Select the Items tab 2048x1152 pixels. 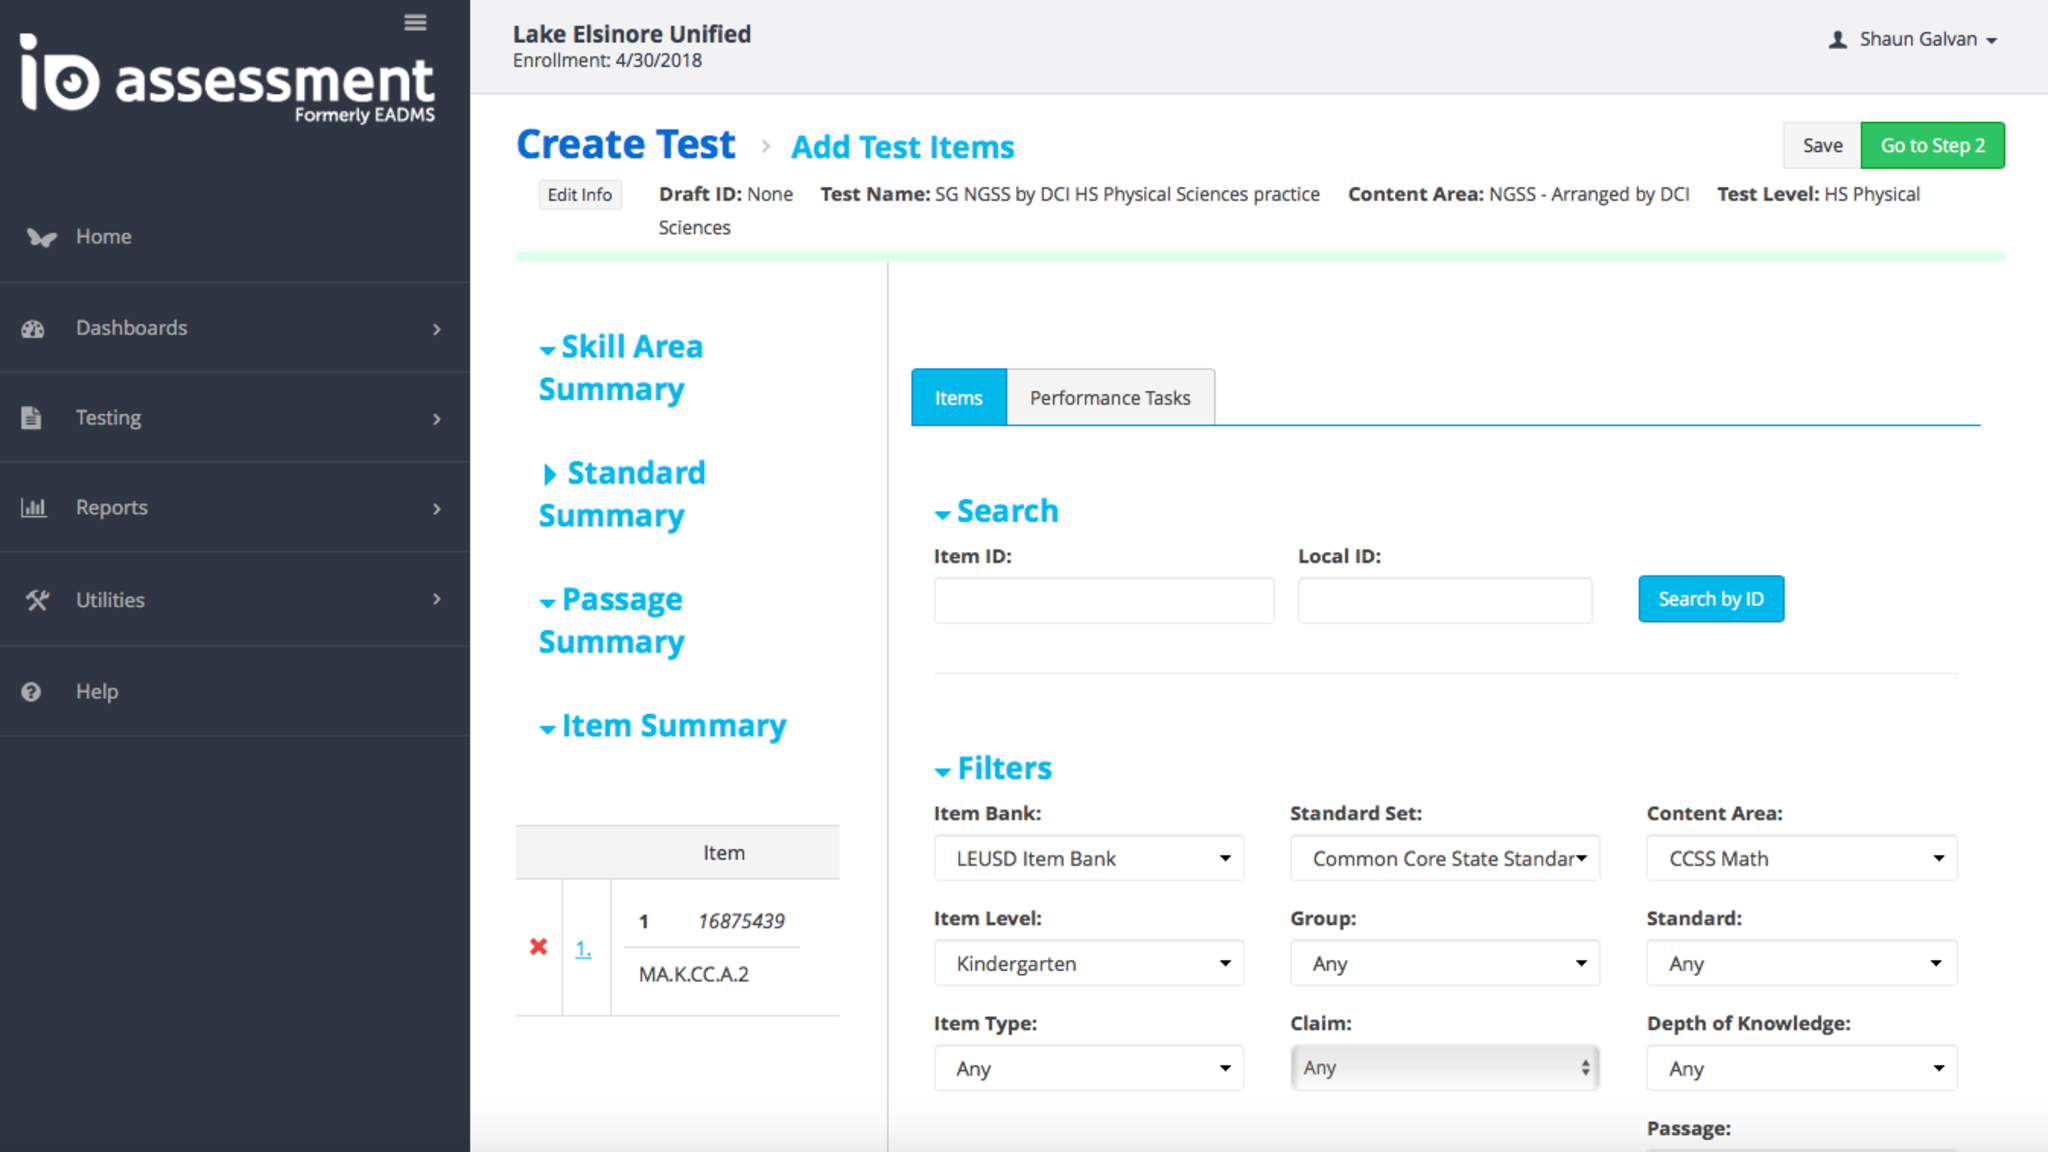pos(958,398)
